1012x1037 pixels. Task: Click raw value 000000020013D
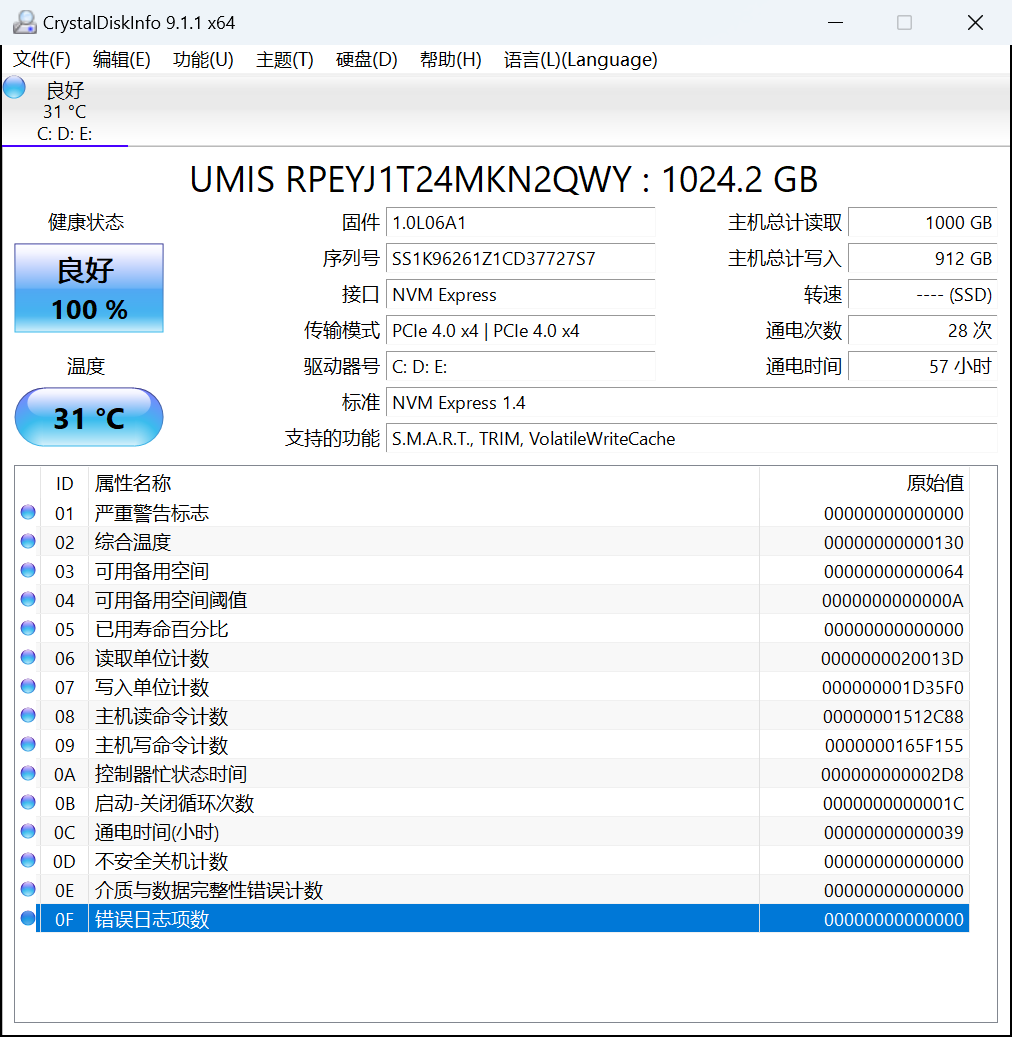tap(892, 659)
